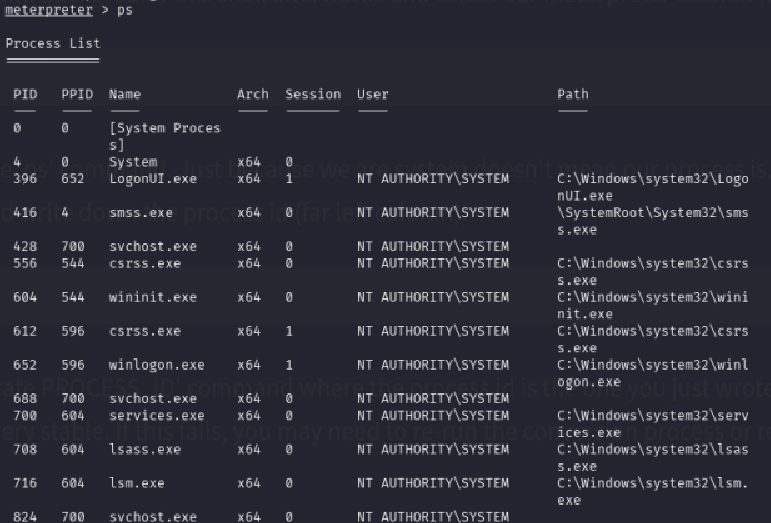Click PID 612 in the csrss.exe row
Image resolution: width=771 pixels, height=523 pixels.
click(x=25, y=331)
